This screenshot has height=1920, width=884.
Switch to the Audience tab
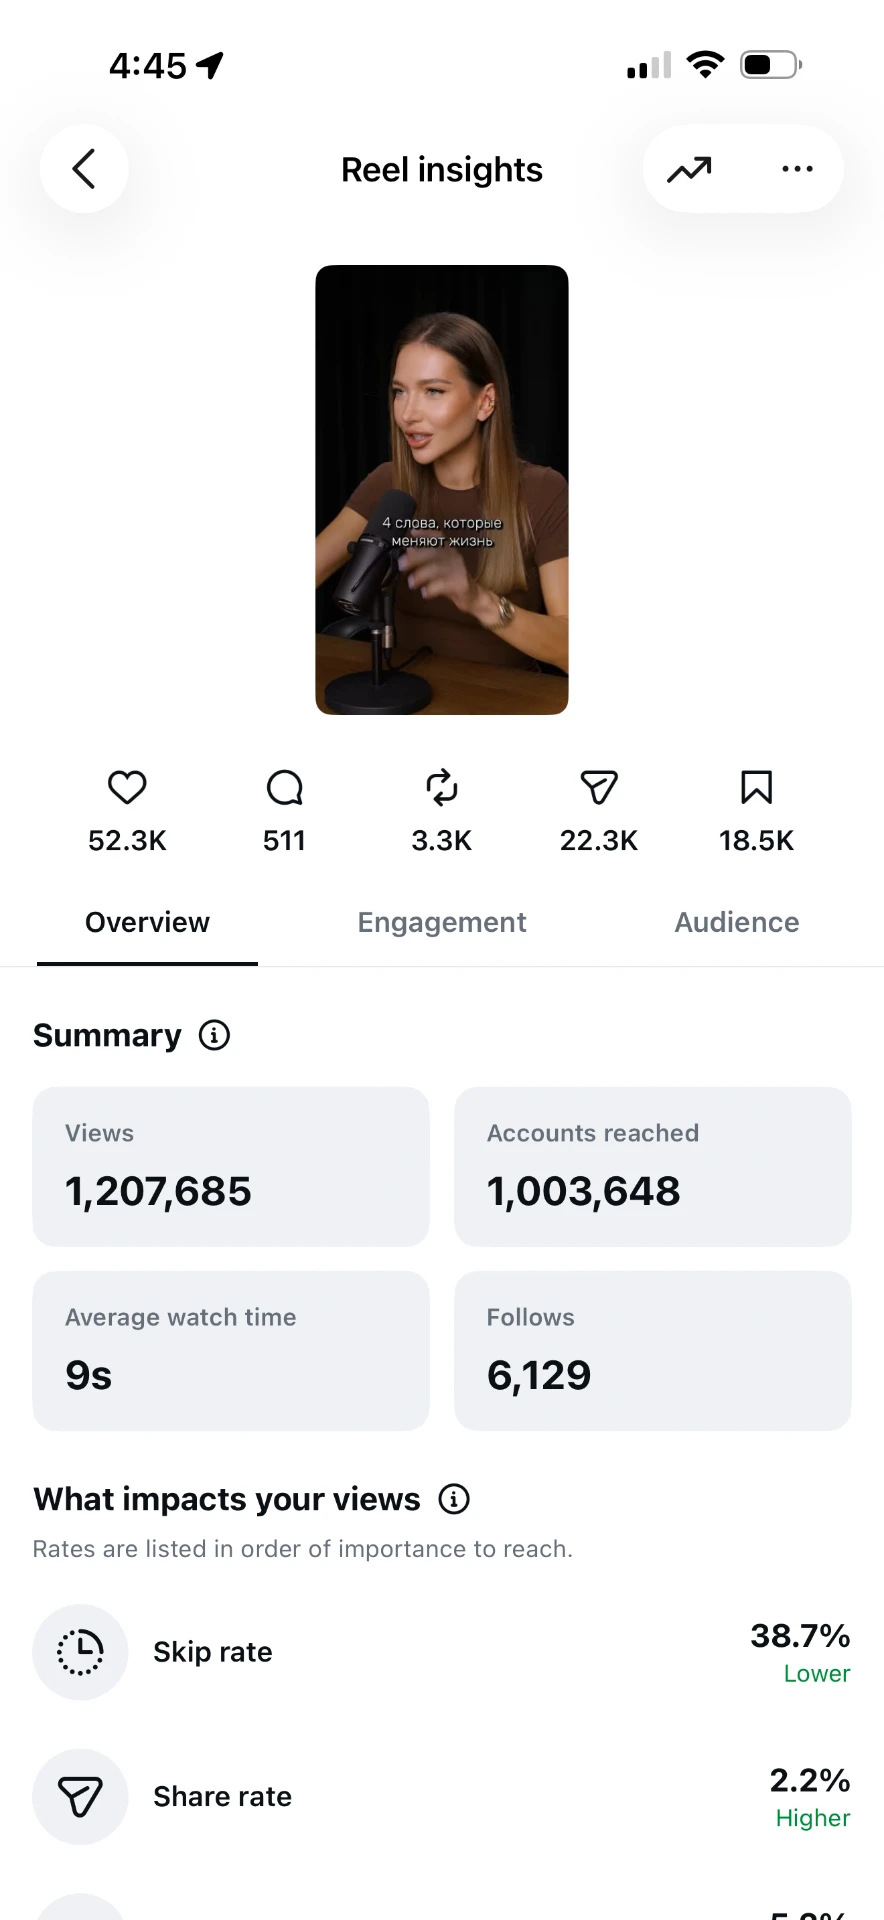point(737,922)
